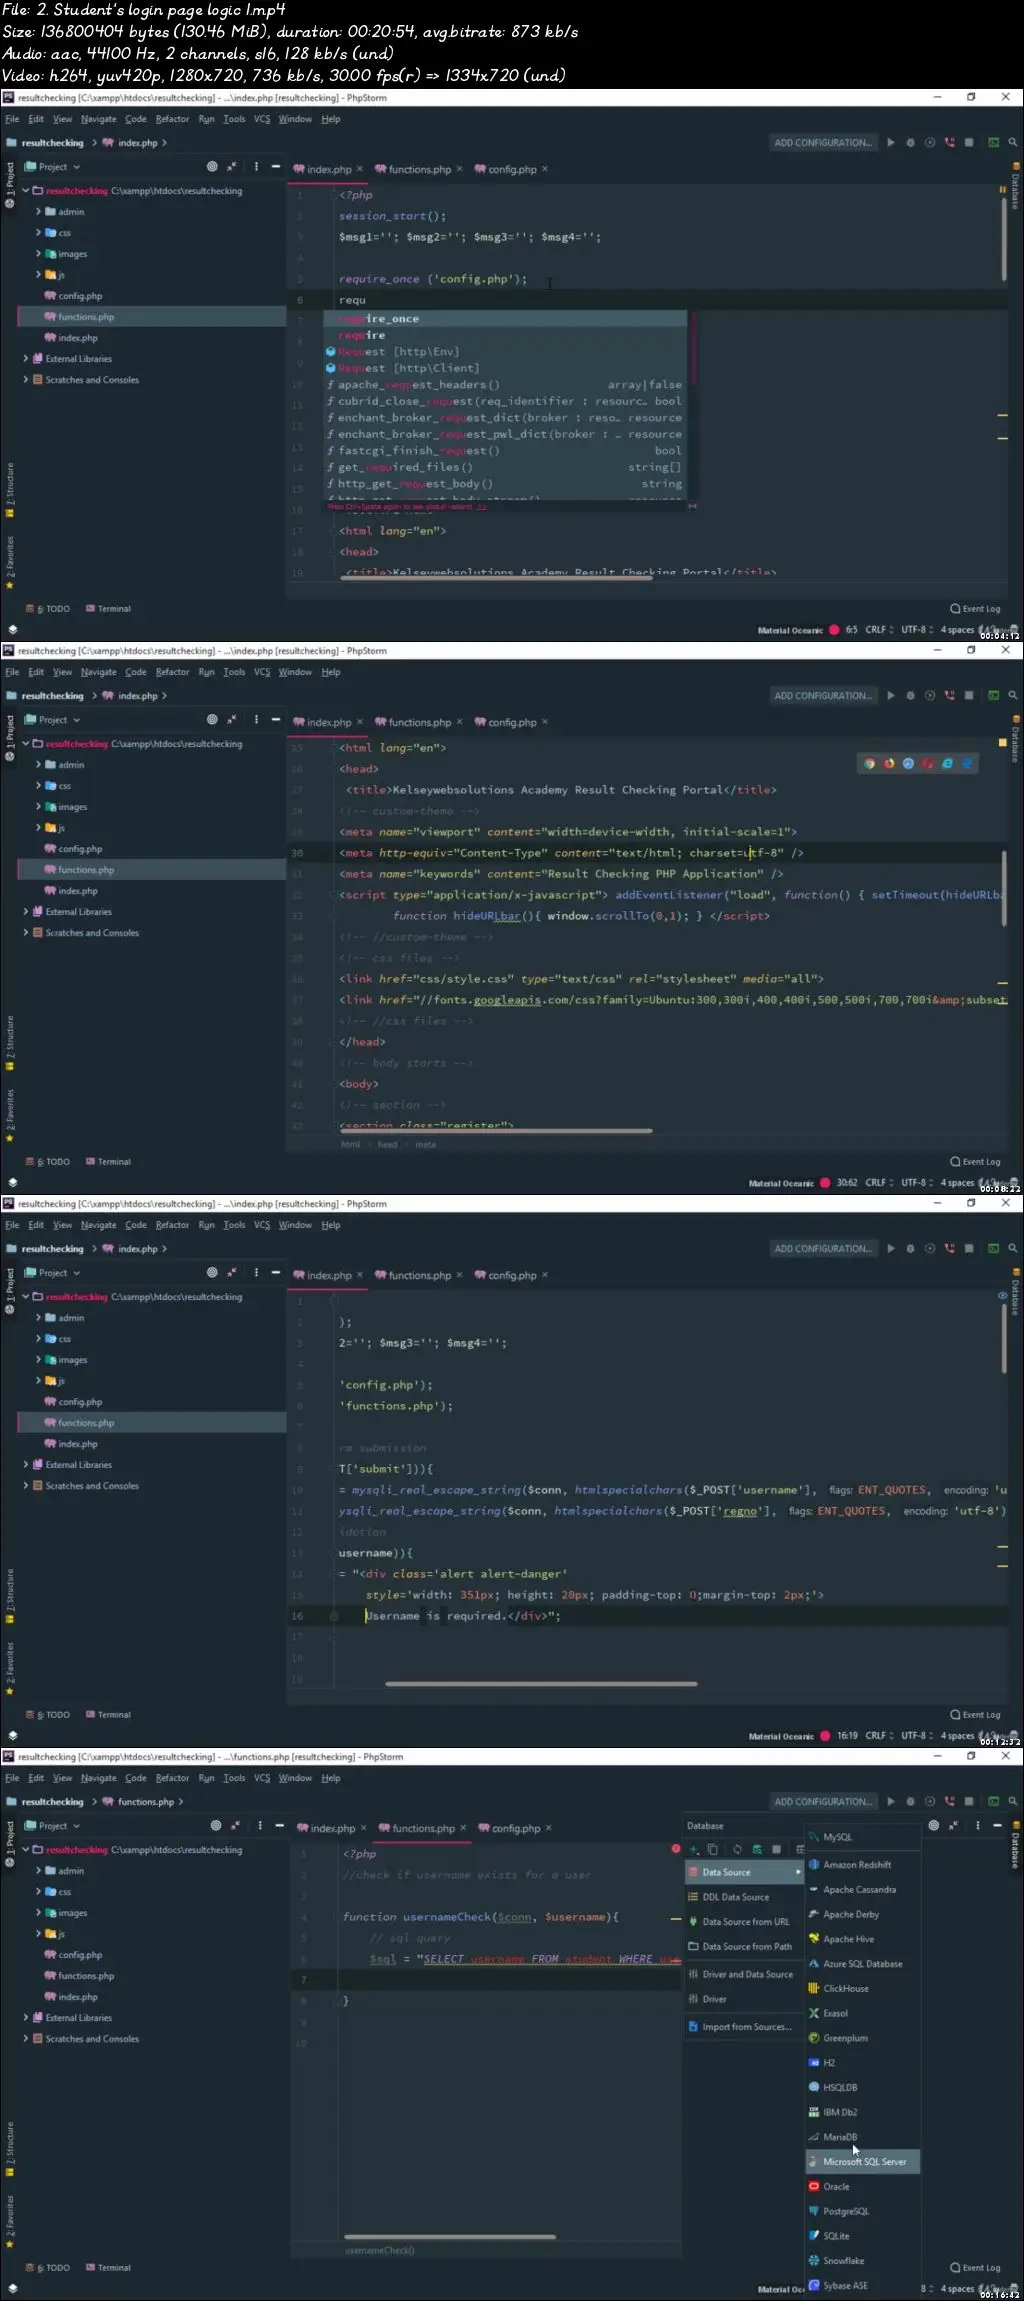
Task: Open the Data Source submenu entry
Action: (x=744, y=1872)
